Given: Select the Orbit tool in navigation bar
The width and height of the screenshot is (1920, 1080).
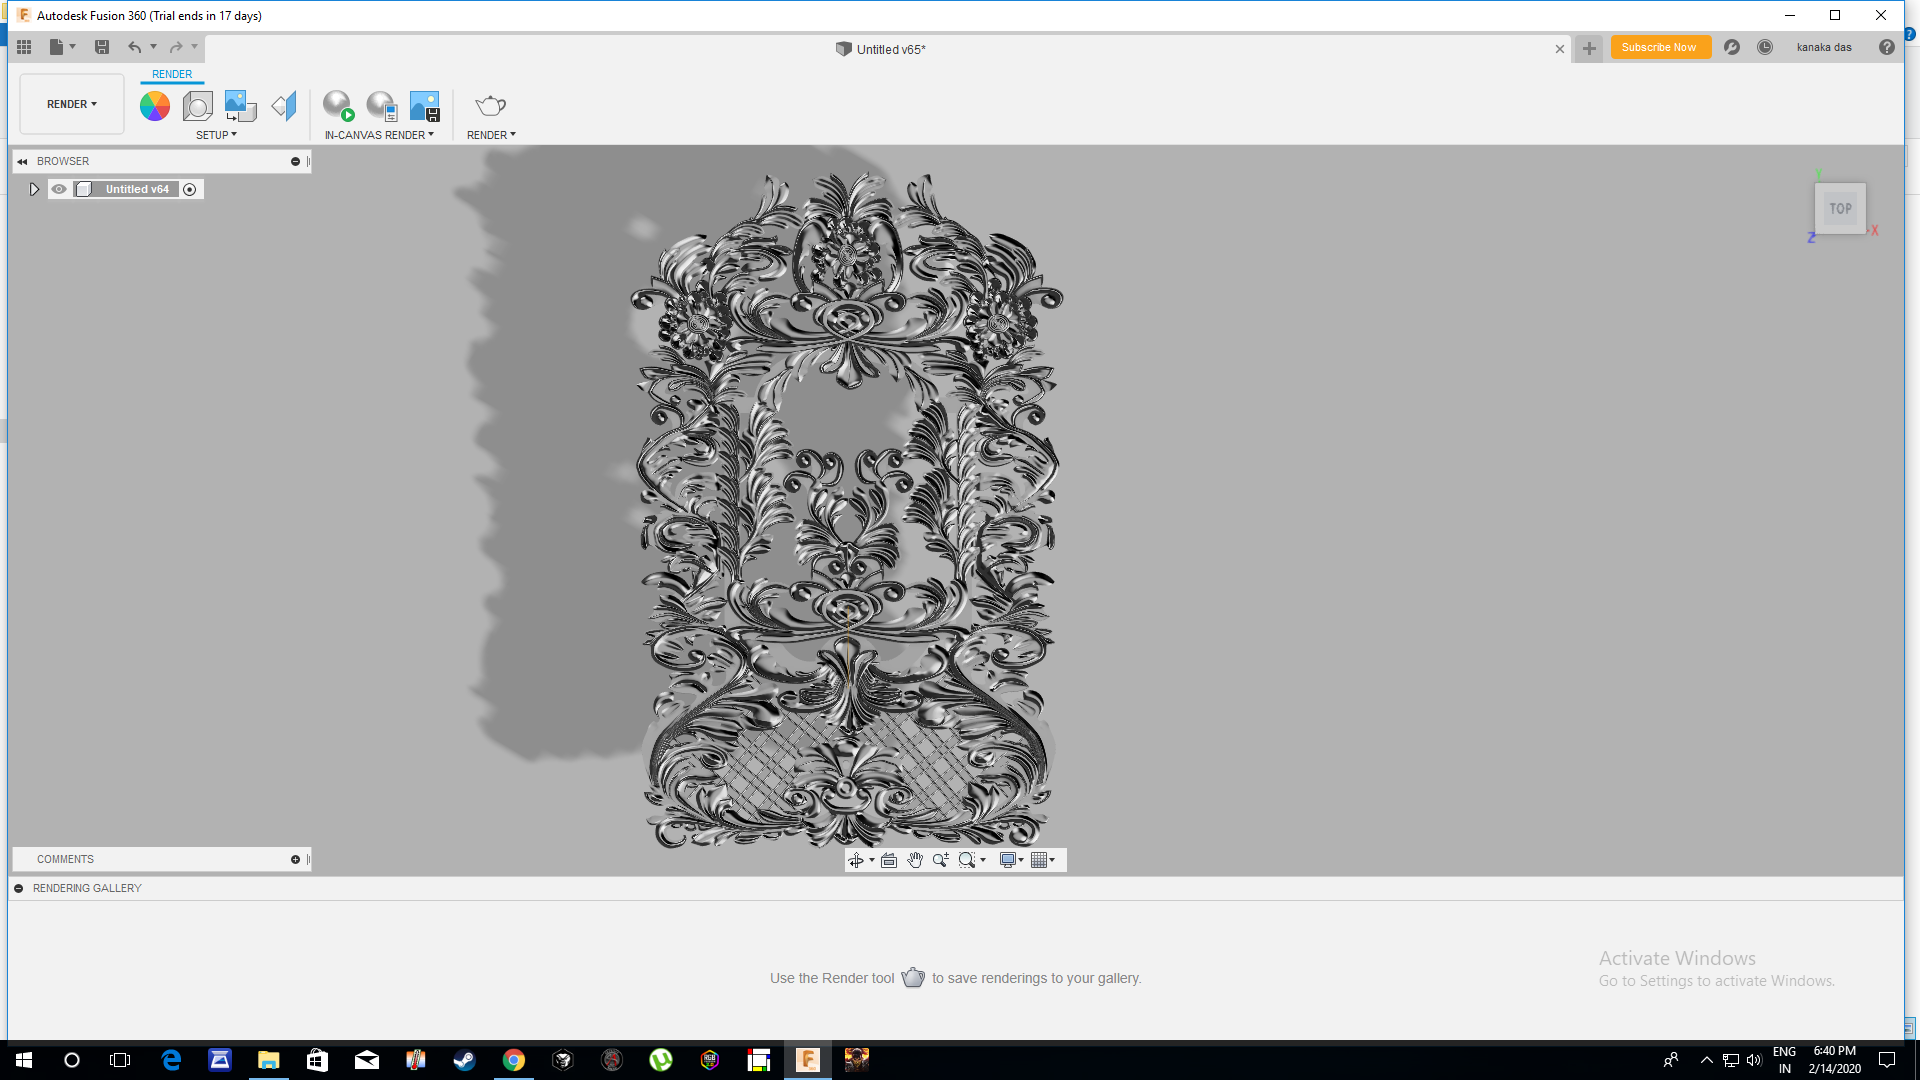Looking at the screenshot, I should 857,859.
